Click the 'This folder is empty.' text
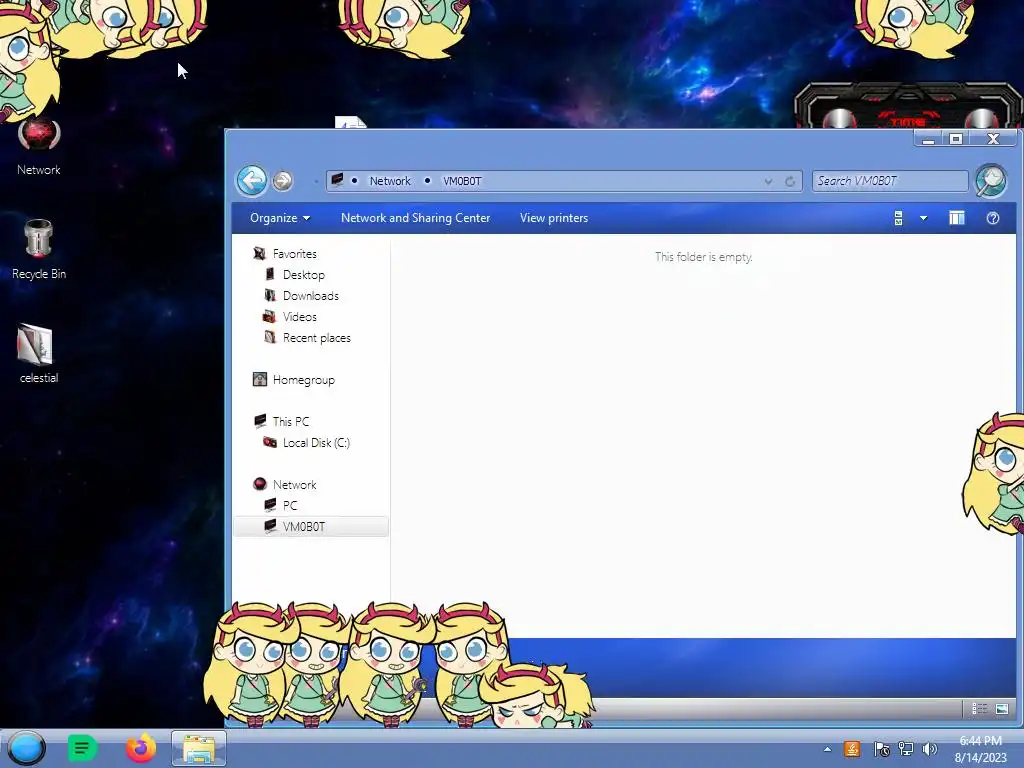The width and height of the screenshot is (1024, 768). (x=703, y=257)
